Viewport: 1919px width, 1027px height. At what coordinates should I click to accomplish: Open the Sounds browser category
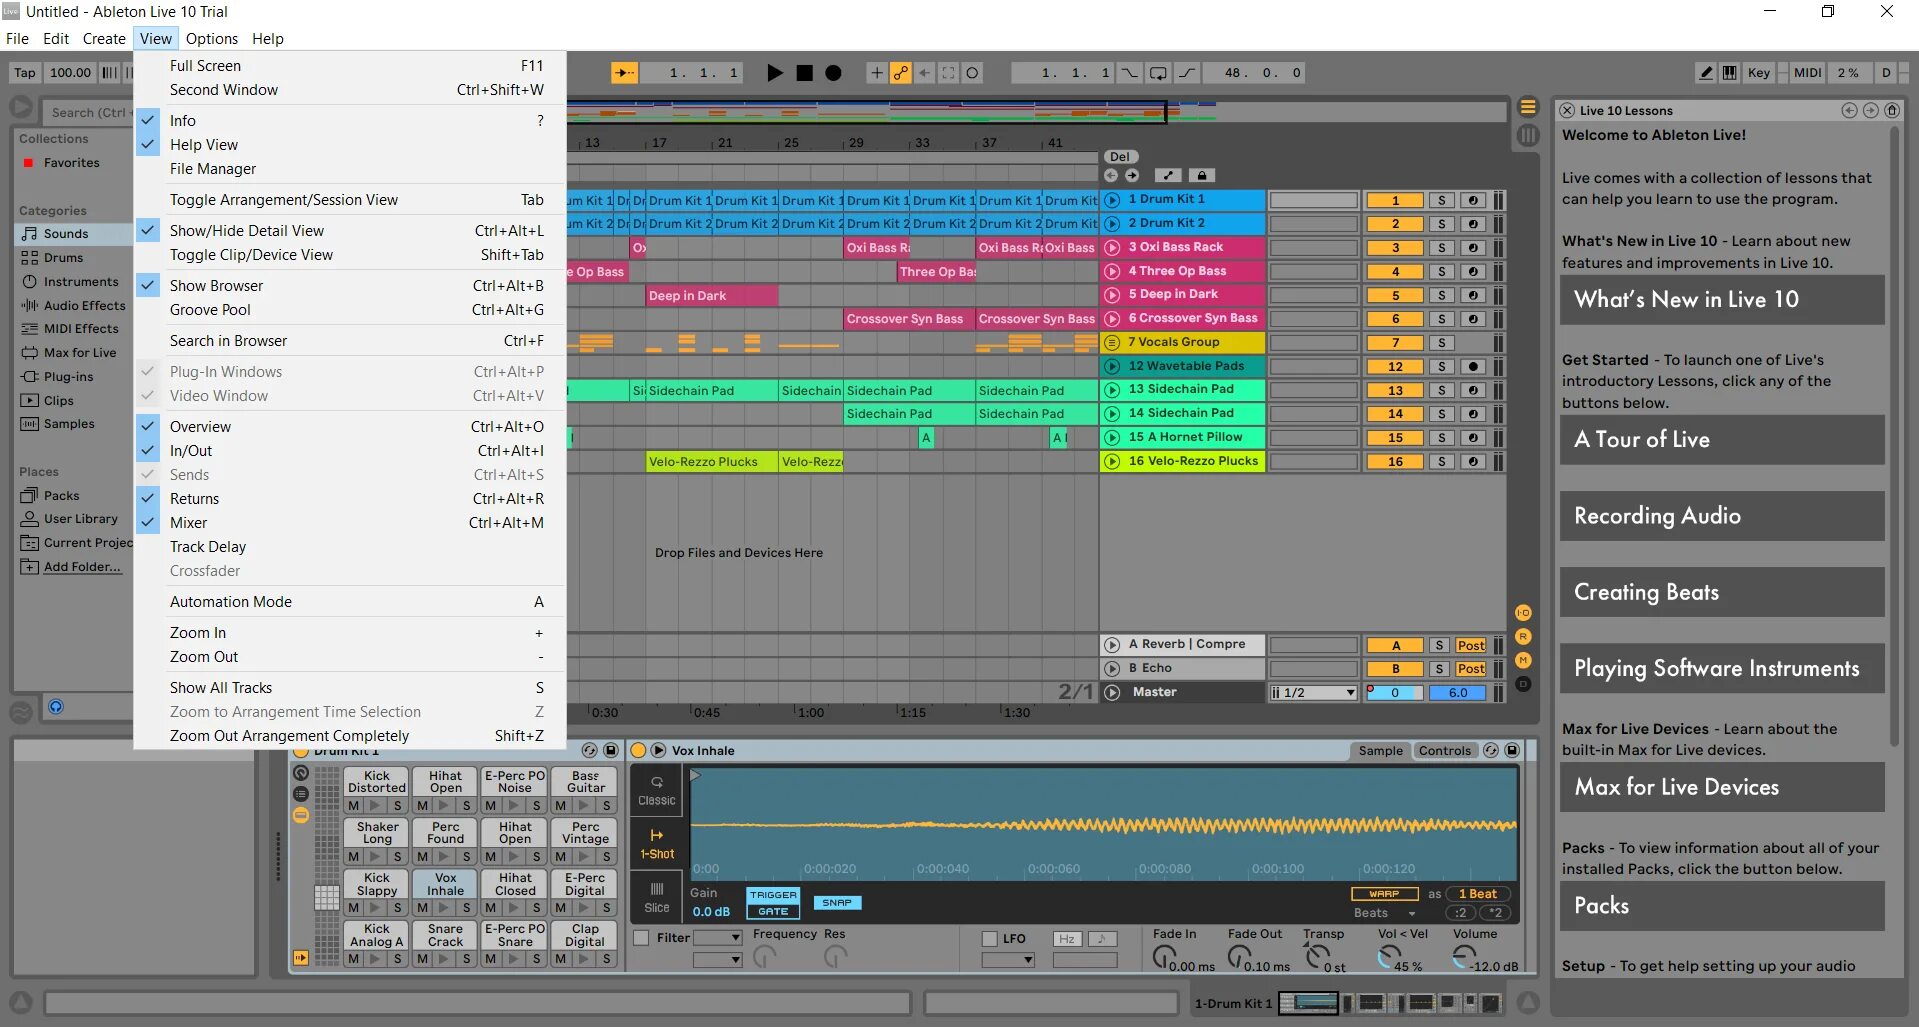66,234
